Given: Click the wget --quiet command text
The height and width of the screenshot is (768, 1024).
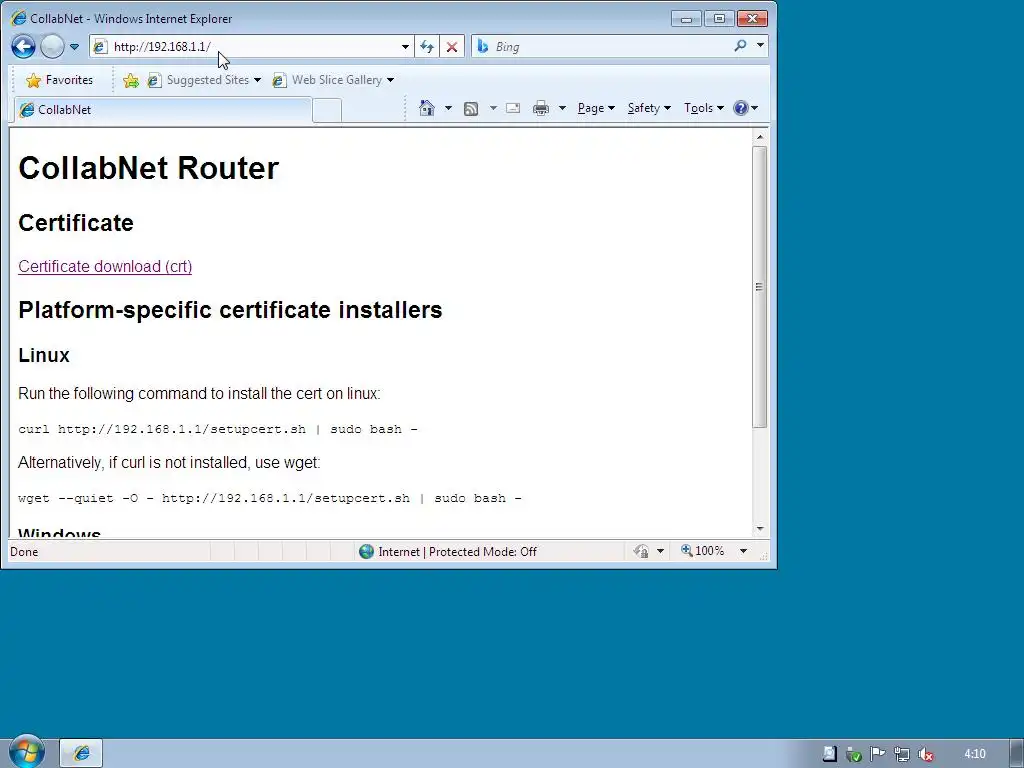Looking at the screenshot, I should (270, 498).
